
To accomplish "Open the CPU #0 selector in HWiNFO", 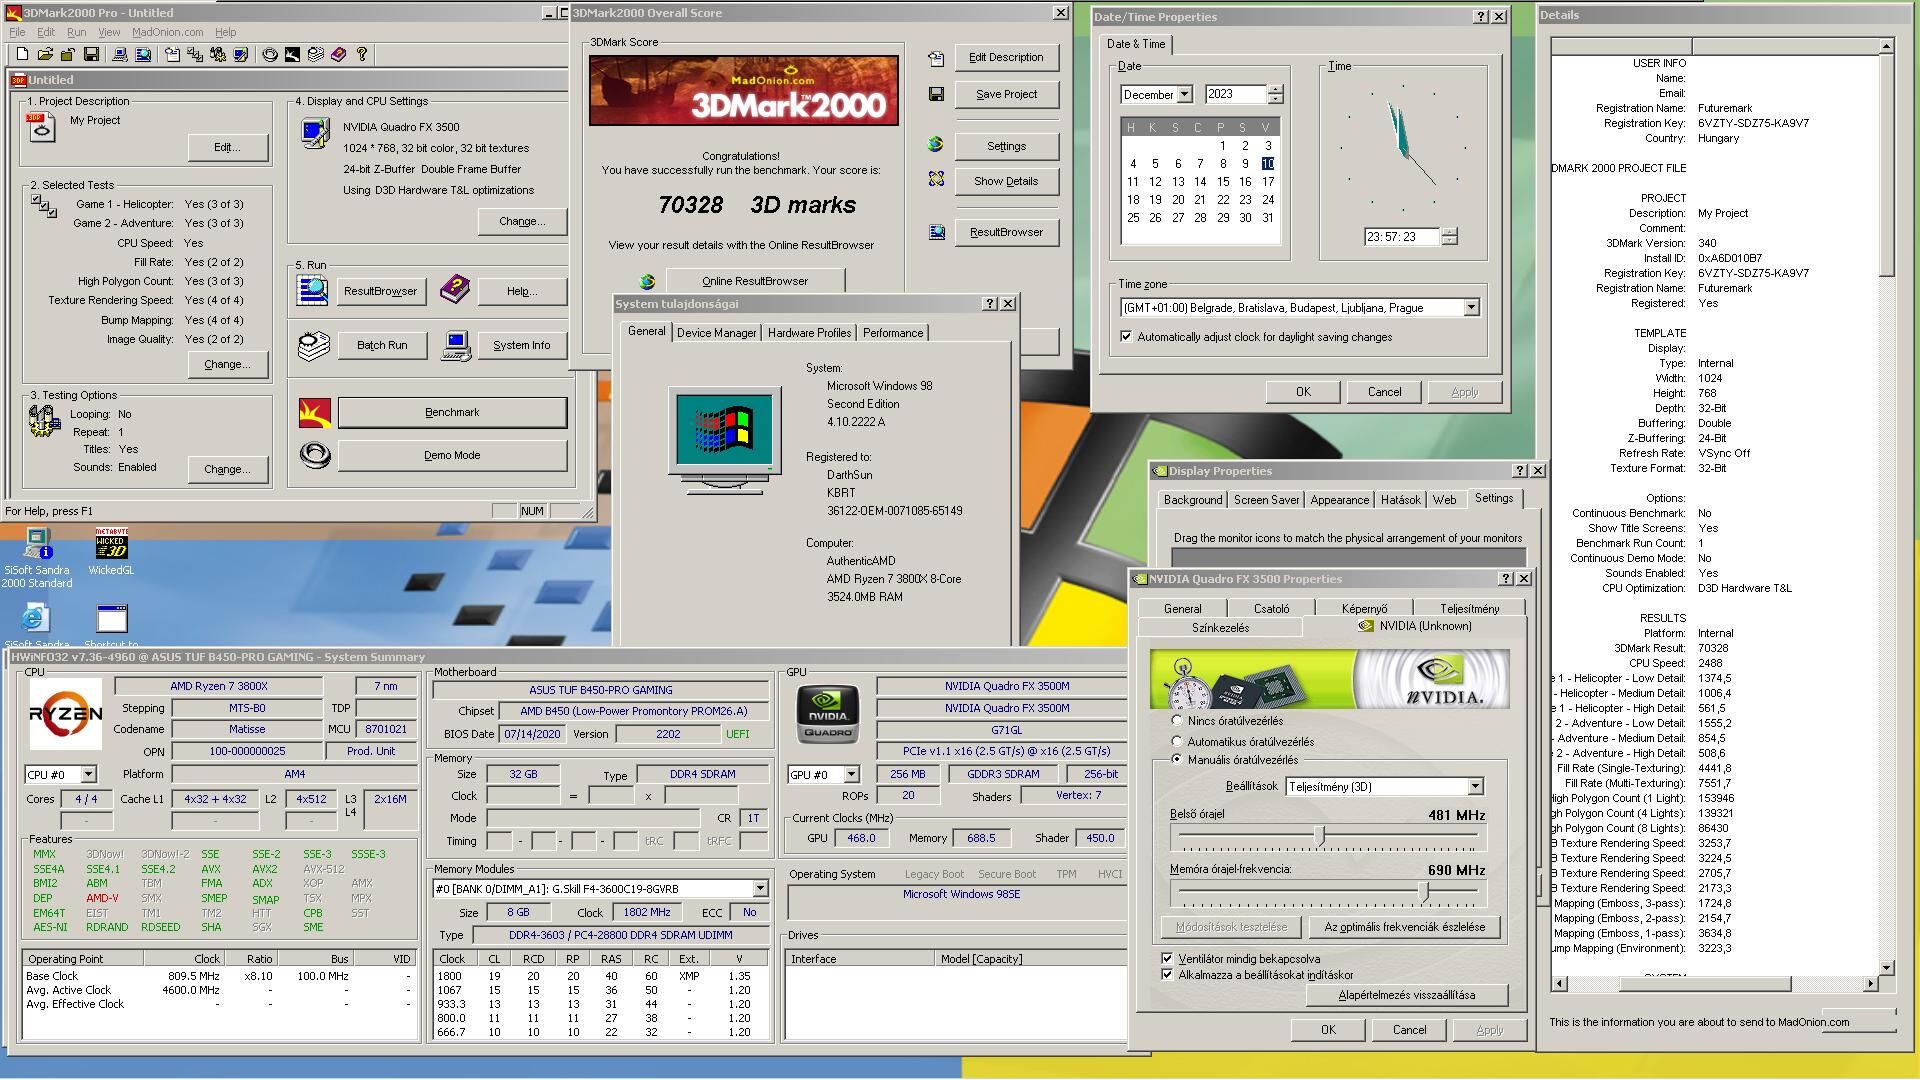I will coord(88,774).
